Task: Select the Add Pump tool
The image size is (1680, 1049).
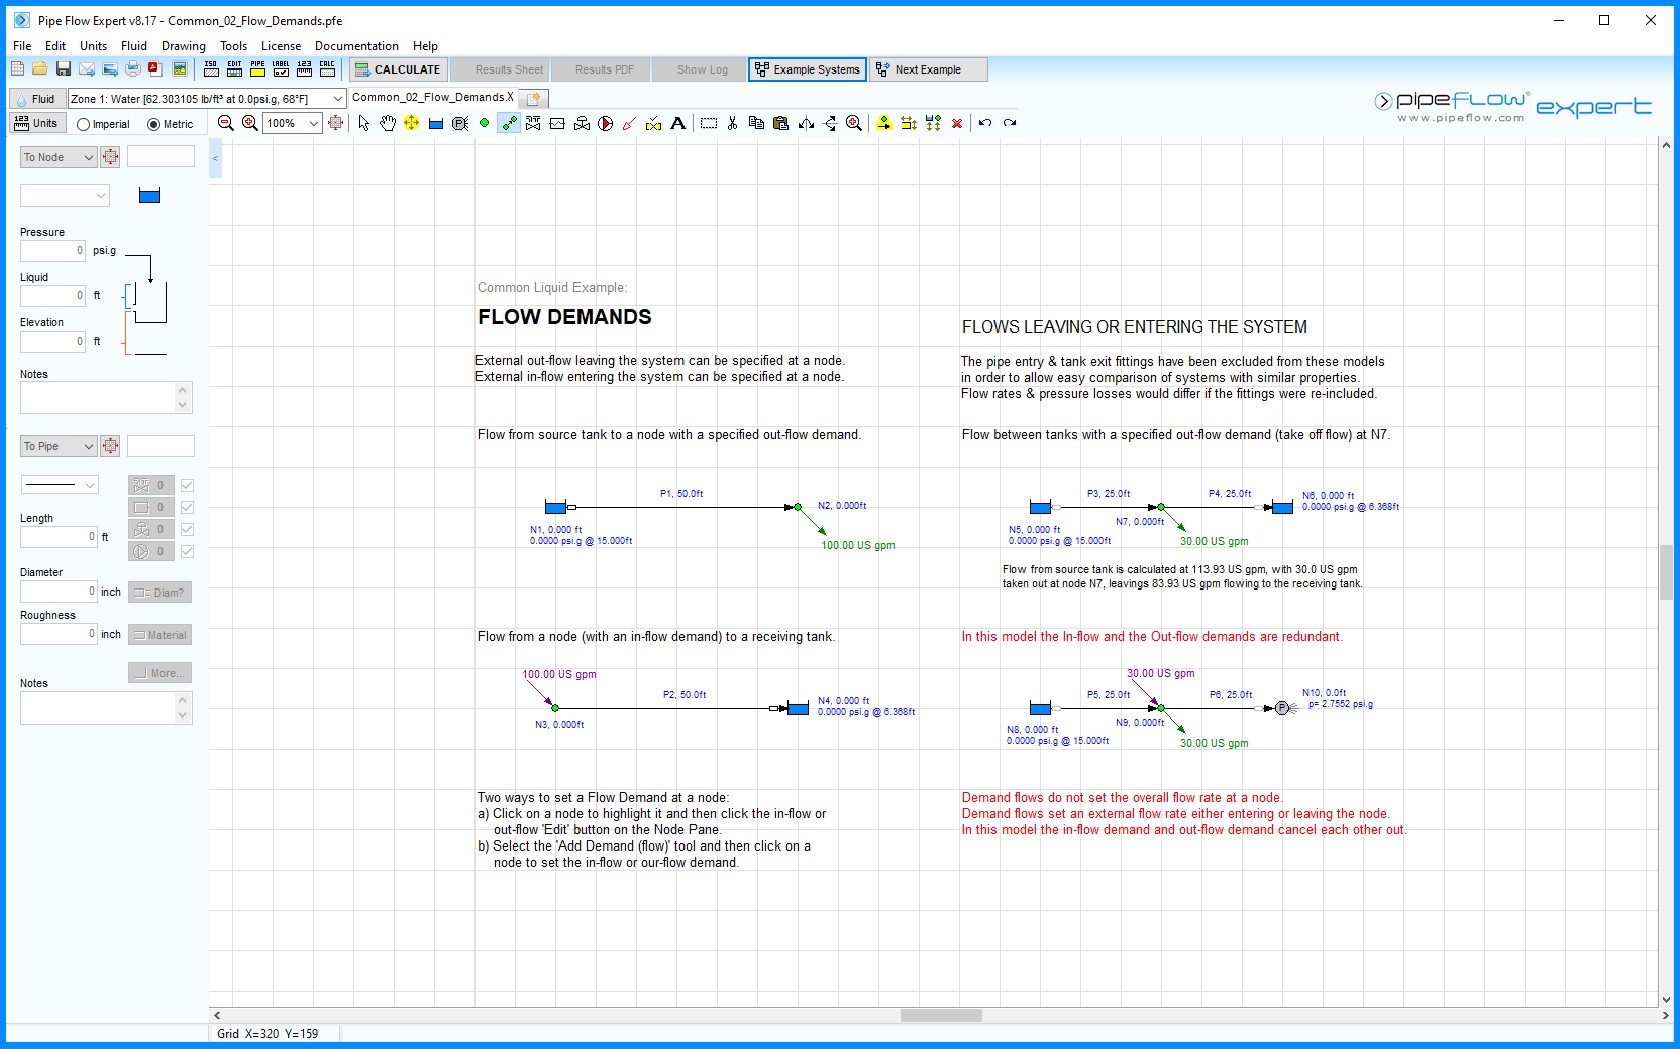Action: coord(606,123)
